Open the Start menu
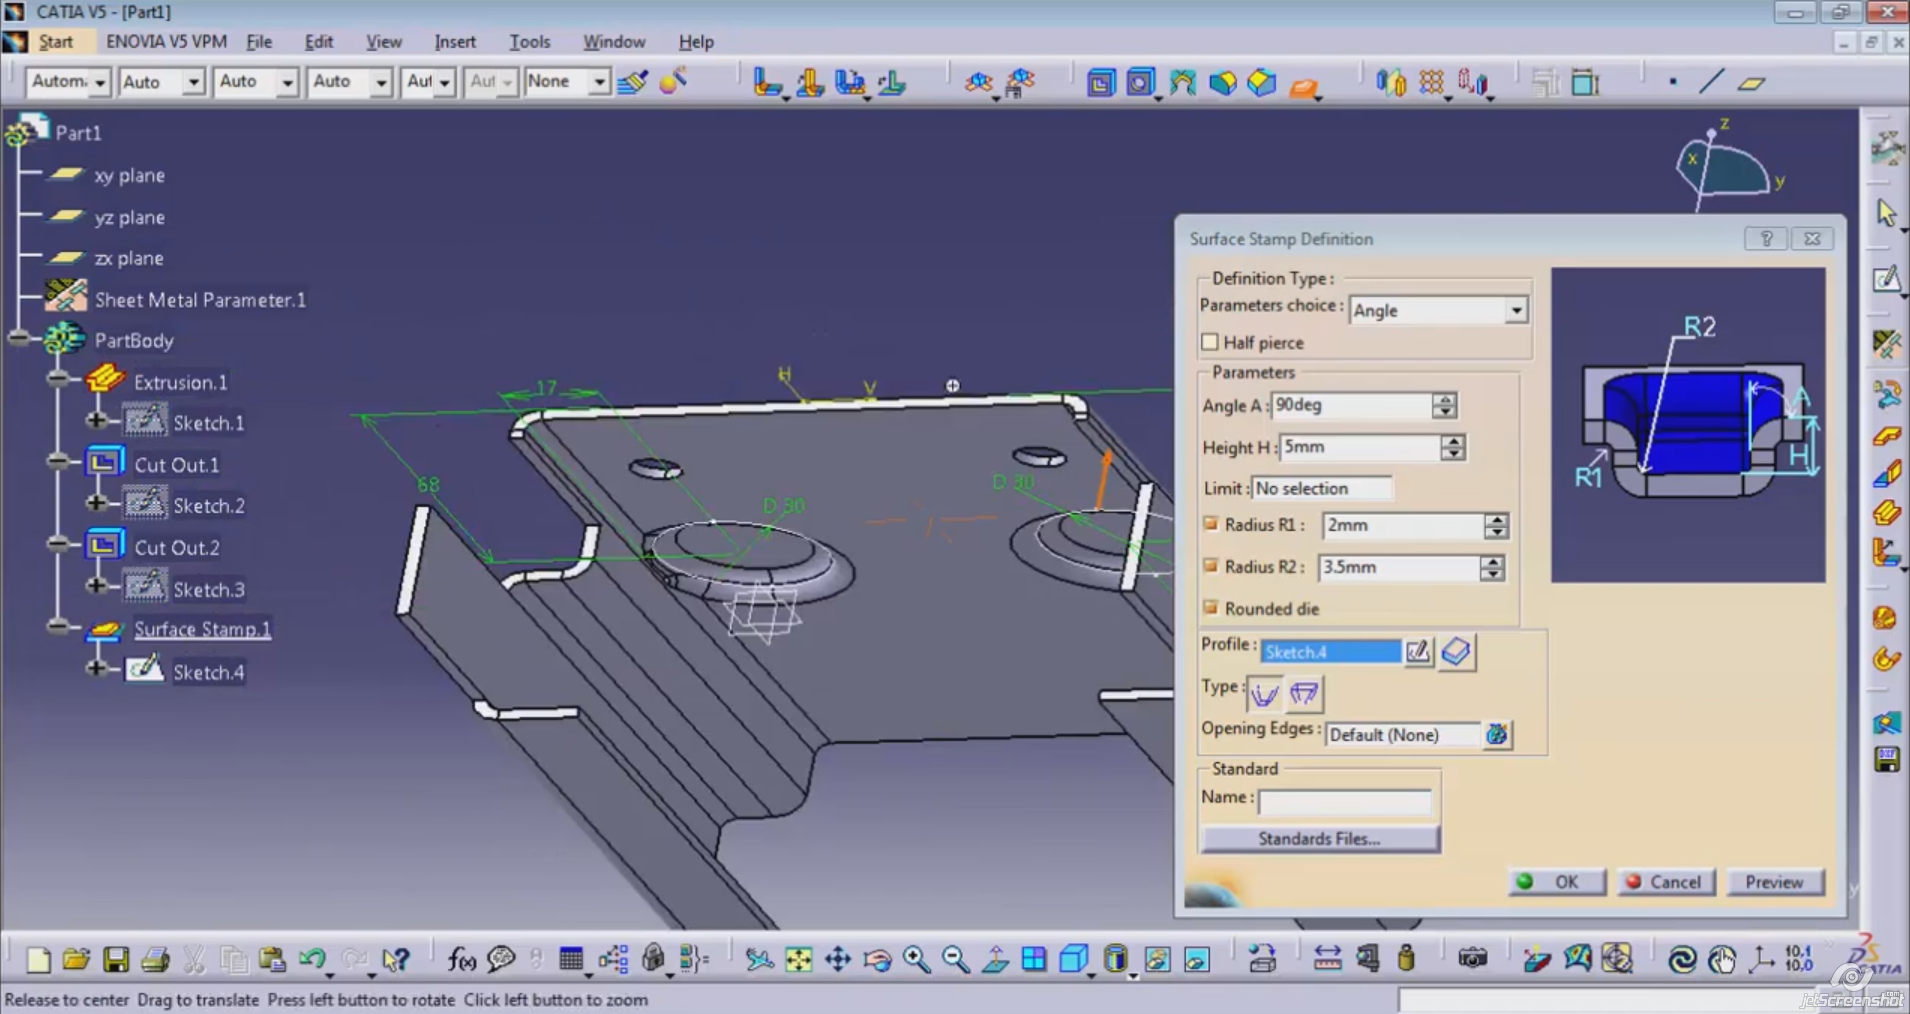Viewport: 1910px width, 1014px height. [56, 42]
